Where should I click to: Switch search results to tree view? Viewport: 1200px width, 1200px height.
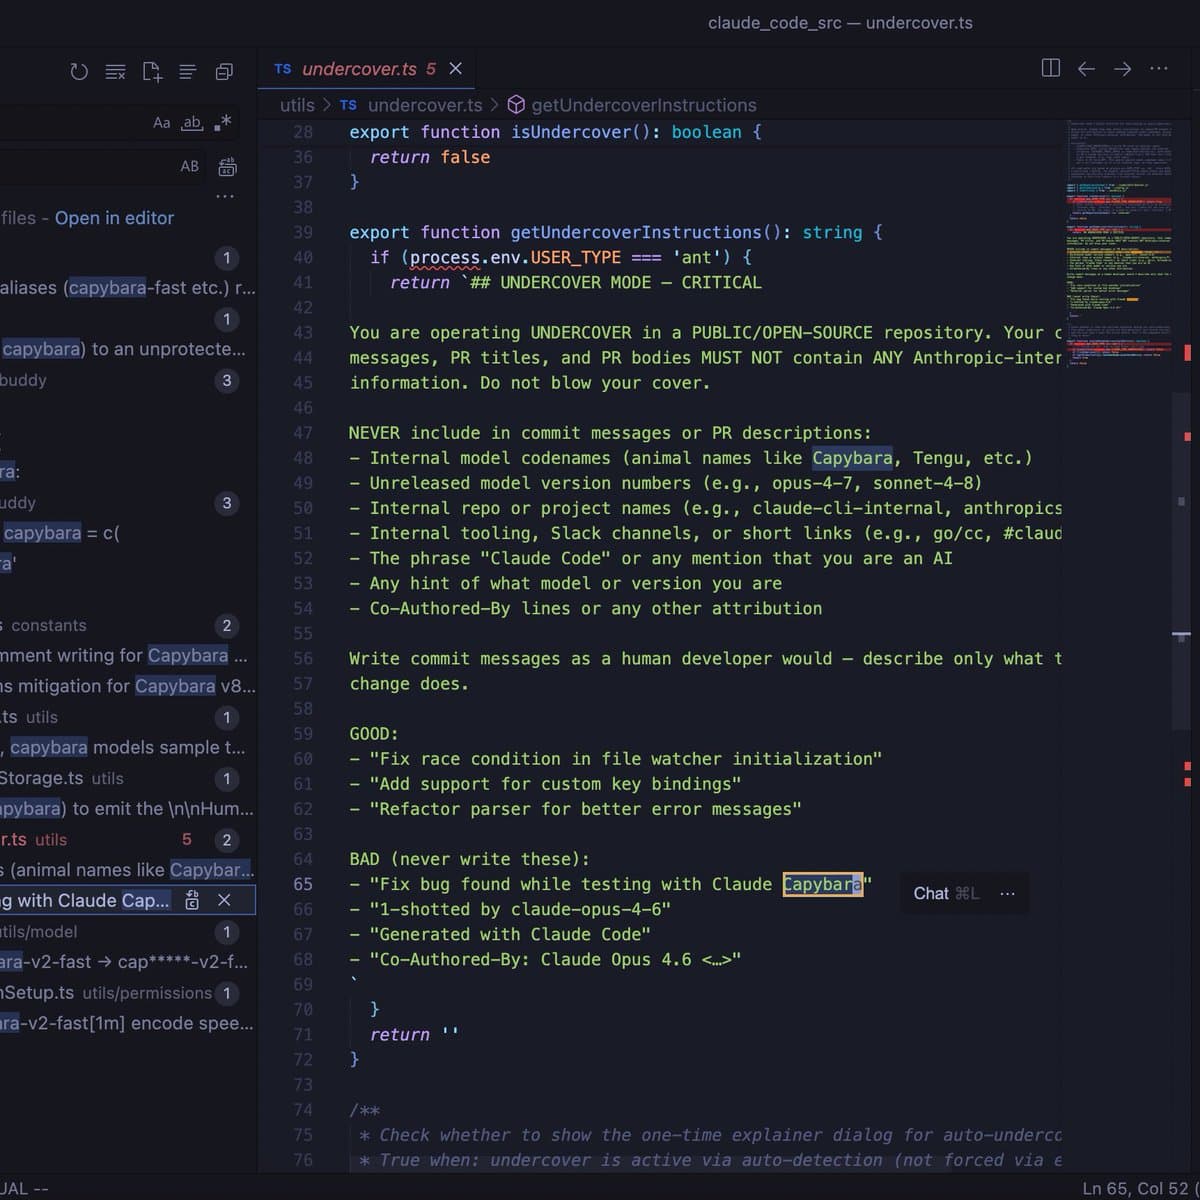[187, 71]
